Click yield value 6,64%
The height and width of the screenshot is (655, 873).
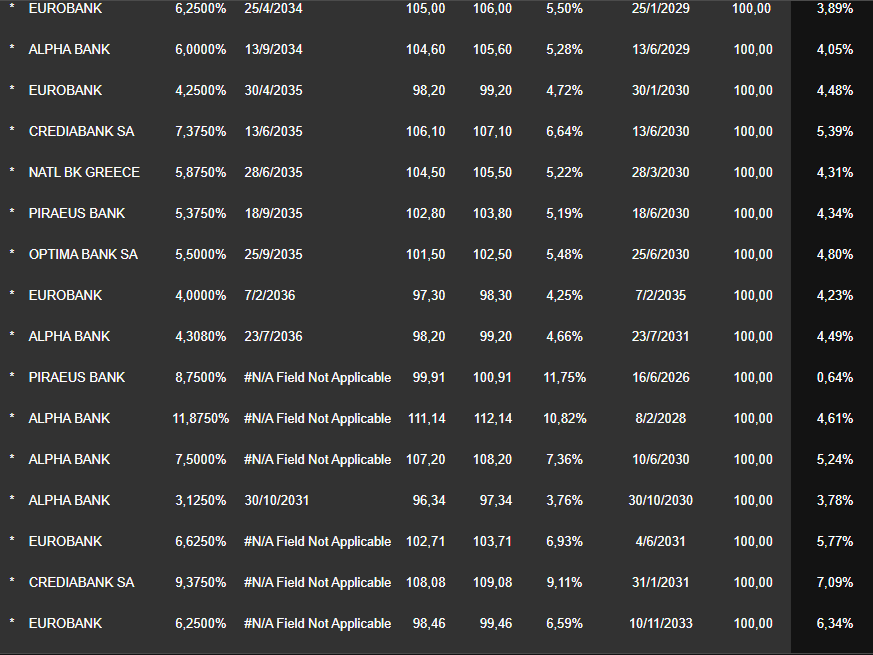coord(565,131)
